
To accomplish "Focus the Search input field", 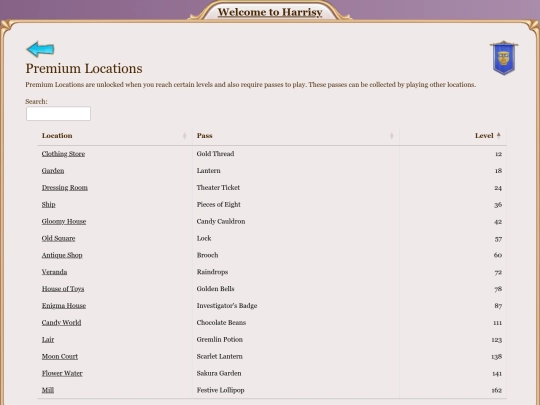I will coord(59,114).
